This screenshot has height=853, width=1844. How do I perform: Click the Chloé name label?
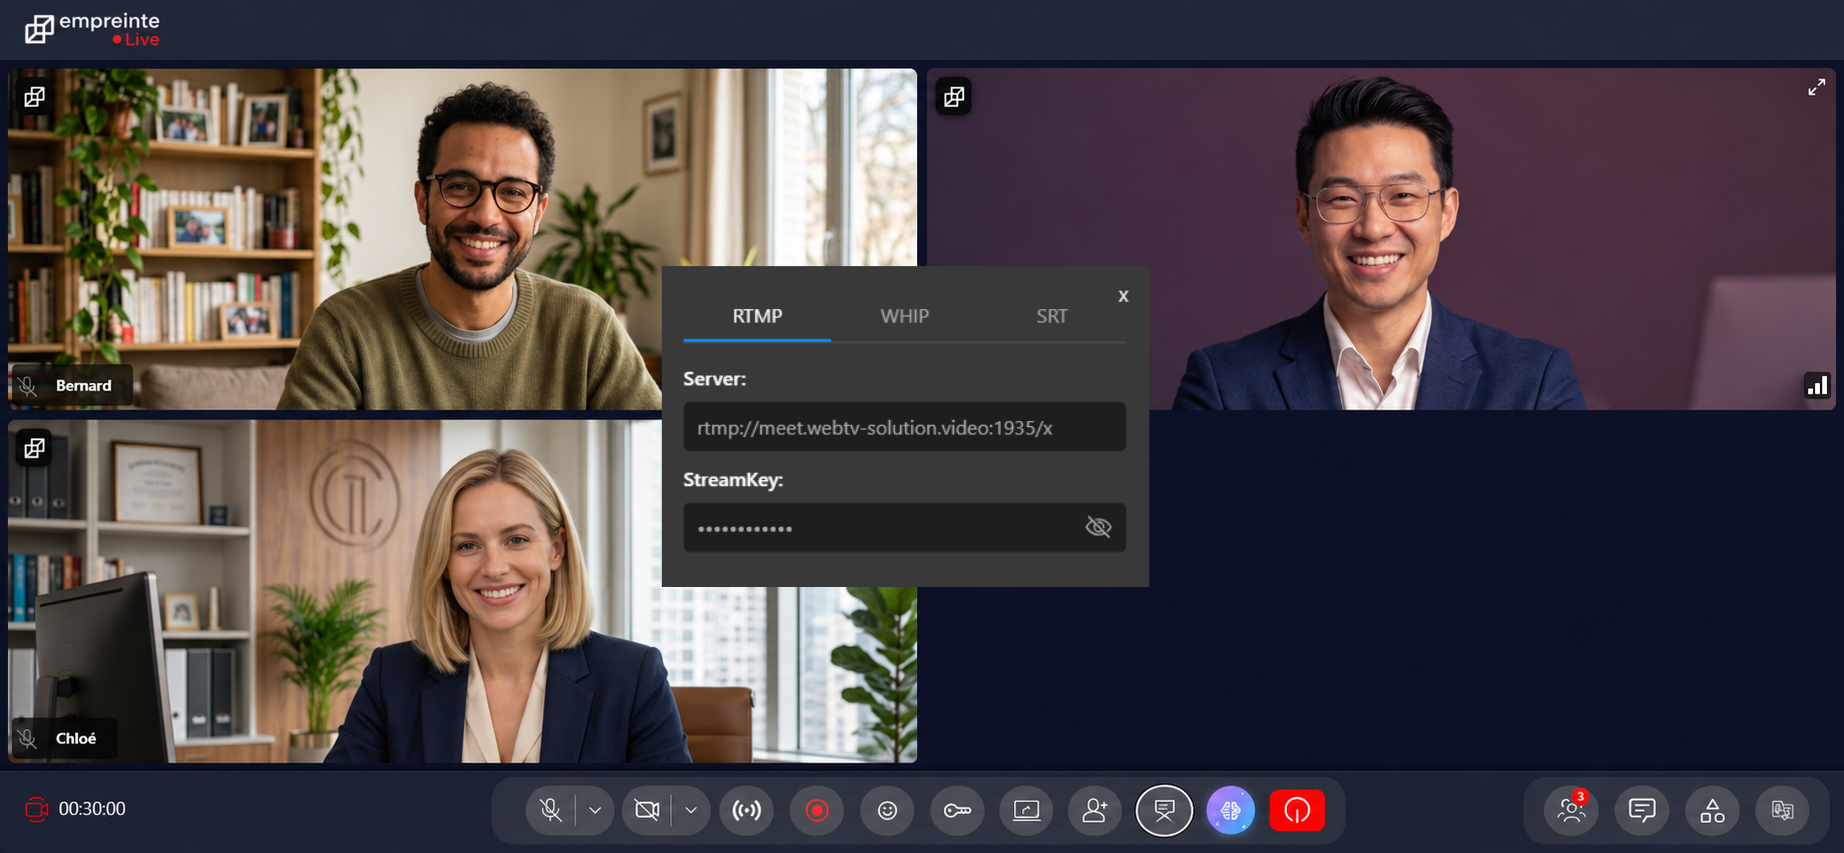(x=76, y=739)
